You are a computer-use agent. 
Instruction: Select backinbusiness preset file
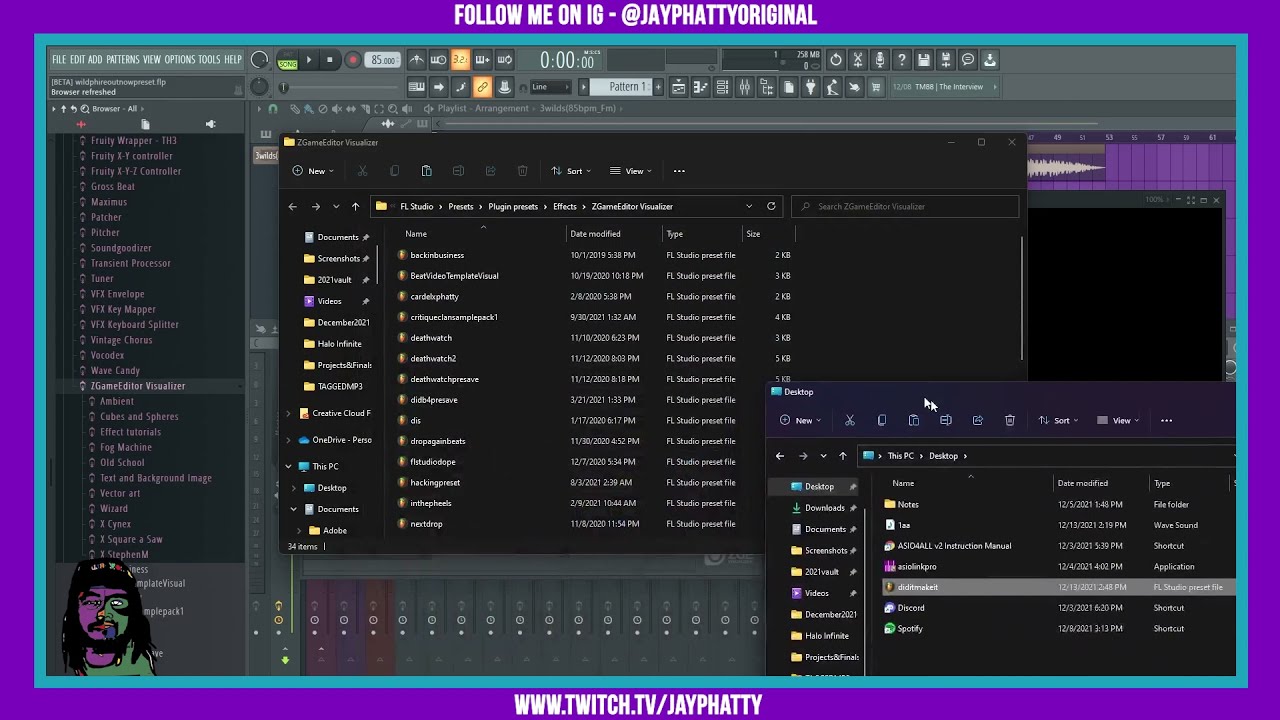(x=437, y=255)
